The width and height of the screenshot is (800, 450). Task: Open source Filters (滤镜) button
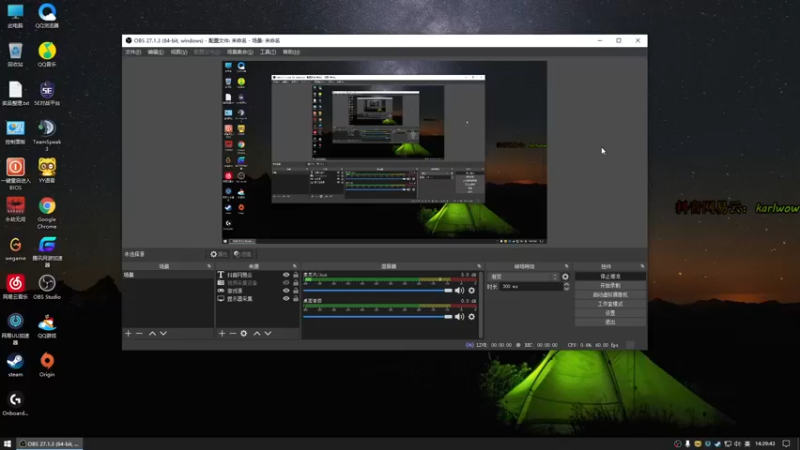click(x=242, y=254)
